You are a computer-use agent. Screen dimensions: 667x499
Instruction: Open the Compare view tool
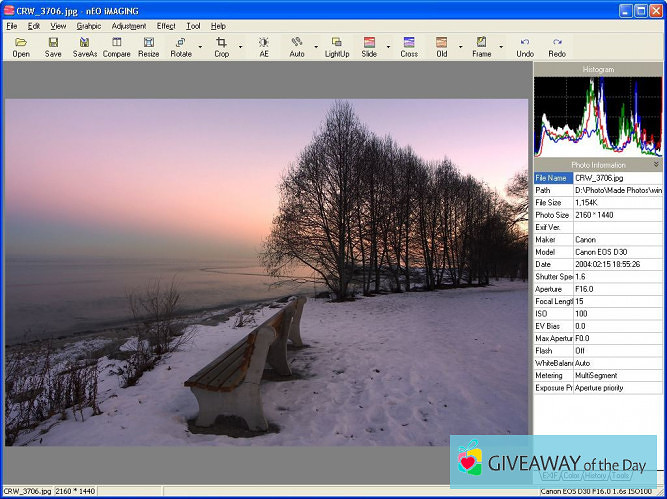click(116, 43)
